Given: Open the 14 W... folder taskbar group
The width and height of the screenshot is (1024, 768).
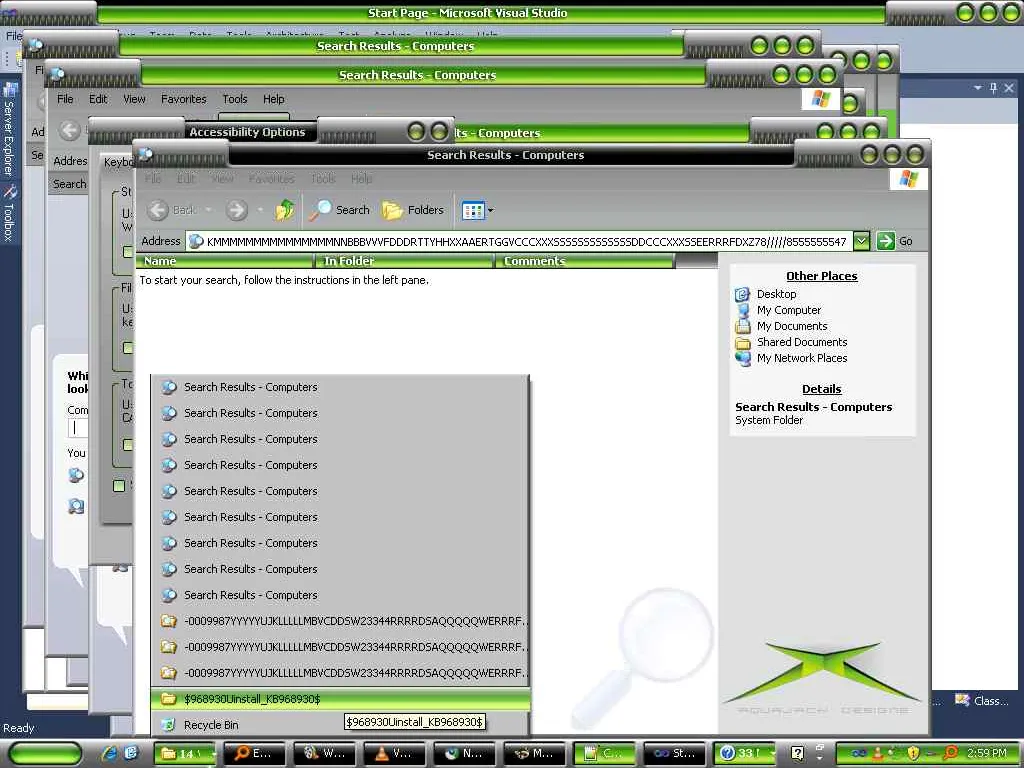Looking at the screenshot, I should [187, 754].
